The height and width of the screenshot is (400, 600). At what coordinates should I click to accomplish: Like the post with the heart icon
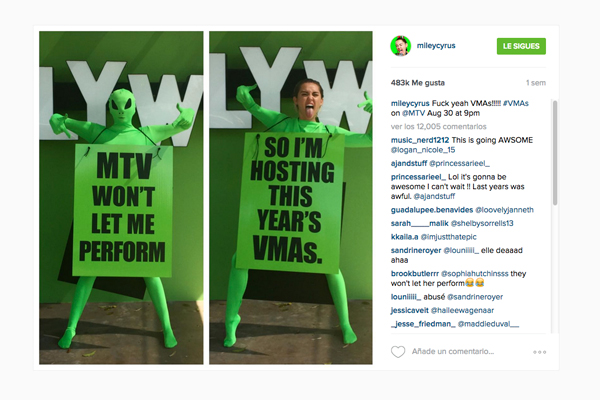[x=398, y=351]
